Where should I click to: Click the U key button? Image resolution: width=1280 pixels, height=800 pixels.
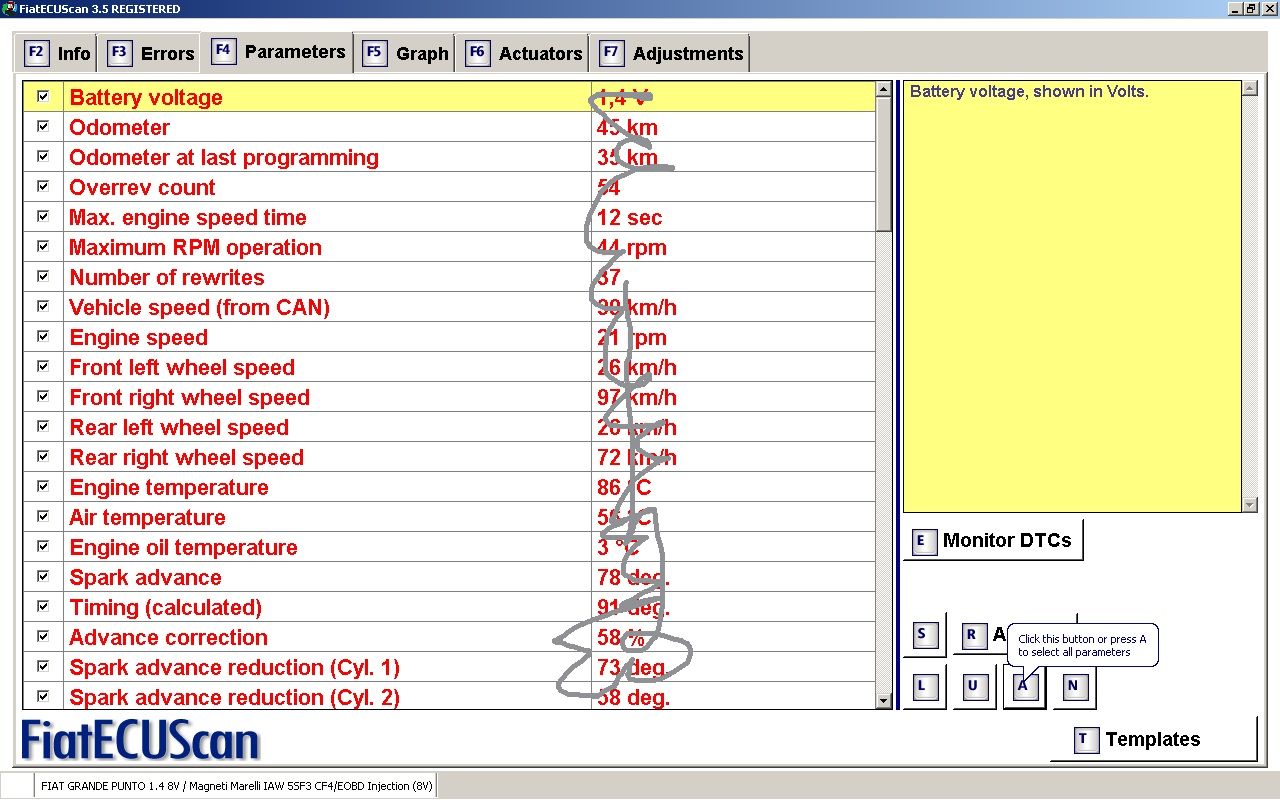tap(973, 687)
